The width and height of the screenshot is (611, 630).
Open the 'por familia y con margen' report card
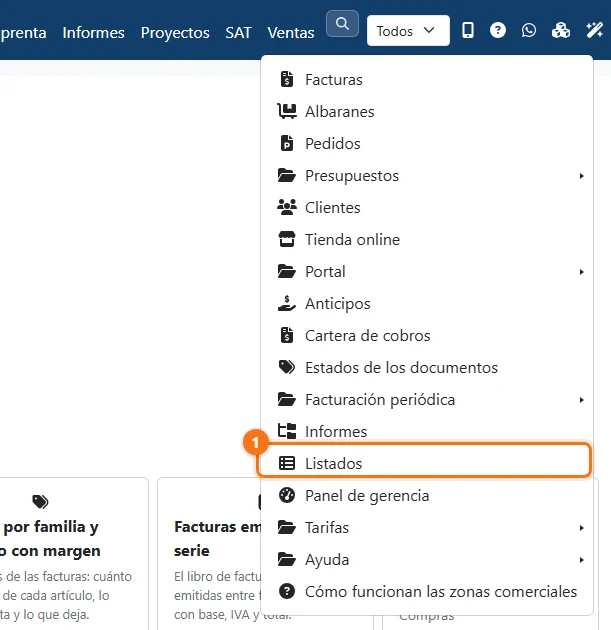click(x=74, y=554)
